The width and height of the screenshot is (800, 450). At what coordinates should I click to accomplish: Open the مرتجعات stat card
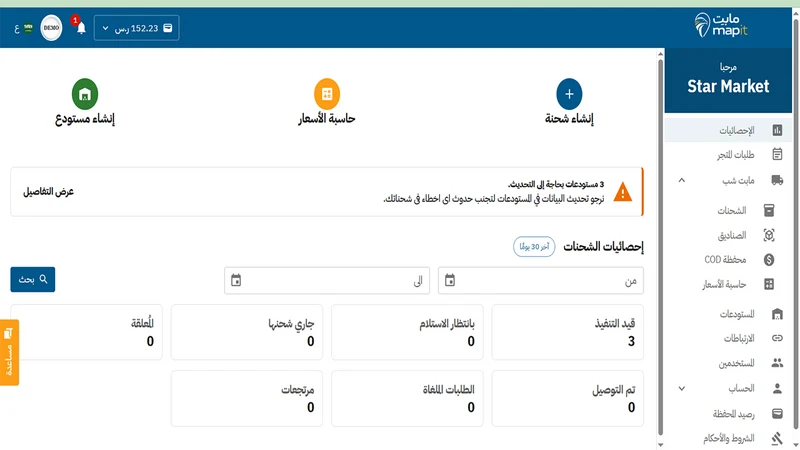[x=246, y=398]
